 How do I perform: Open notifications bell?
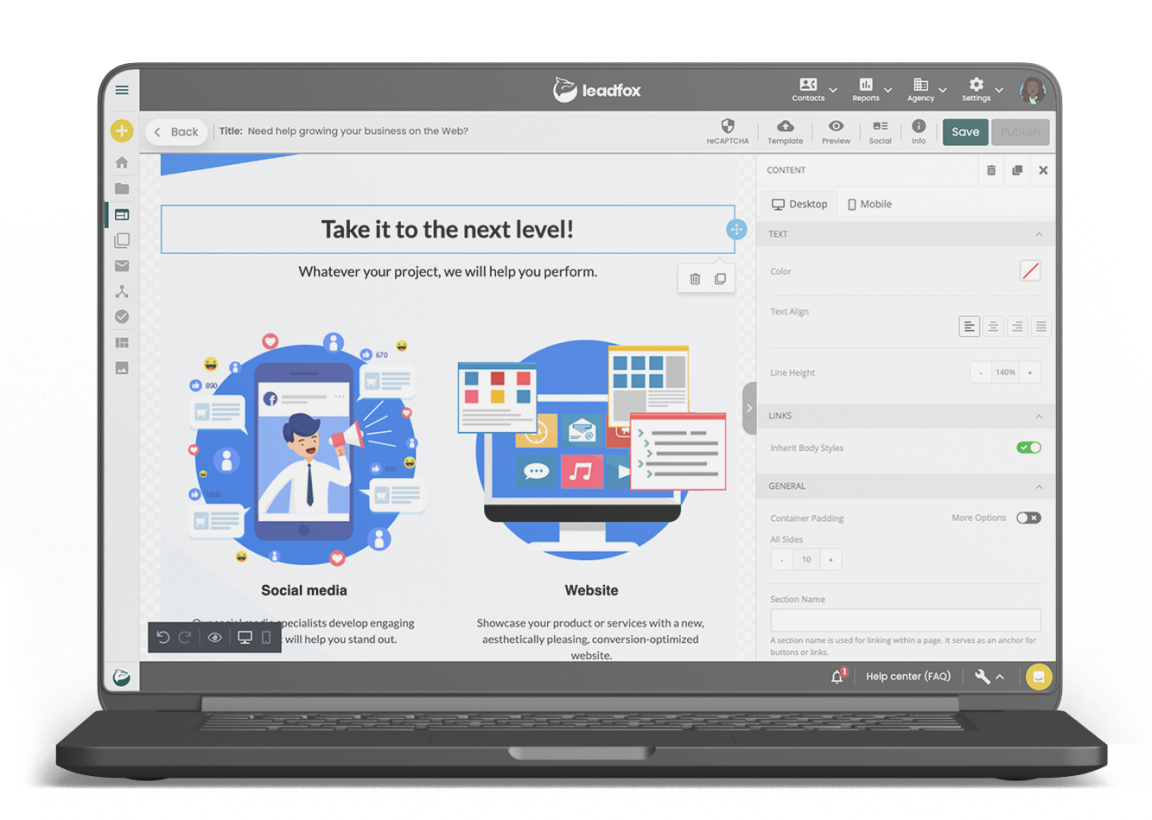tap(838, 676)
